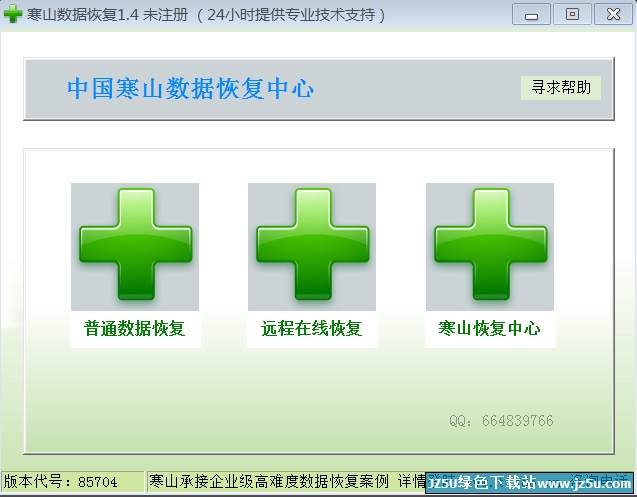Close the 寒山数据恢复 window
The height and width of the screenshot is (497, 637).
tap(613, 15)
